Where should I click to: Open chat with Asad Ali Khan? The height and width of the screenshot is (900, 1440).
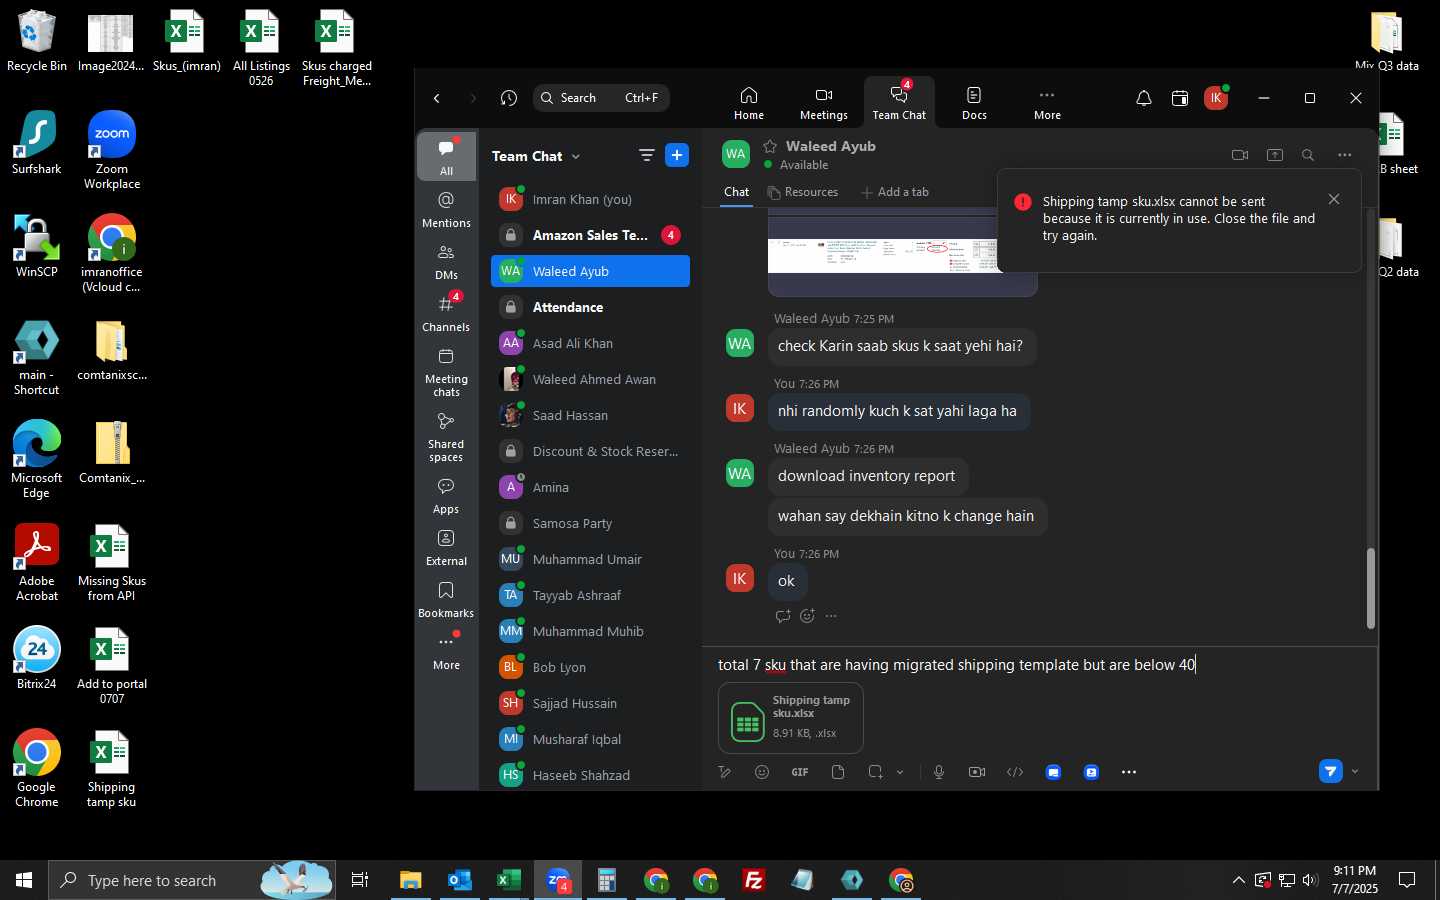(x=590, y=343)
